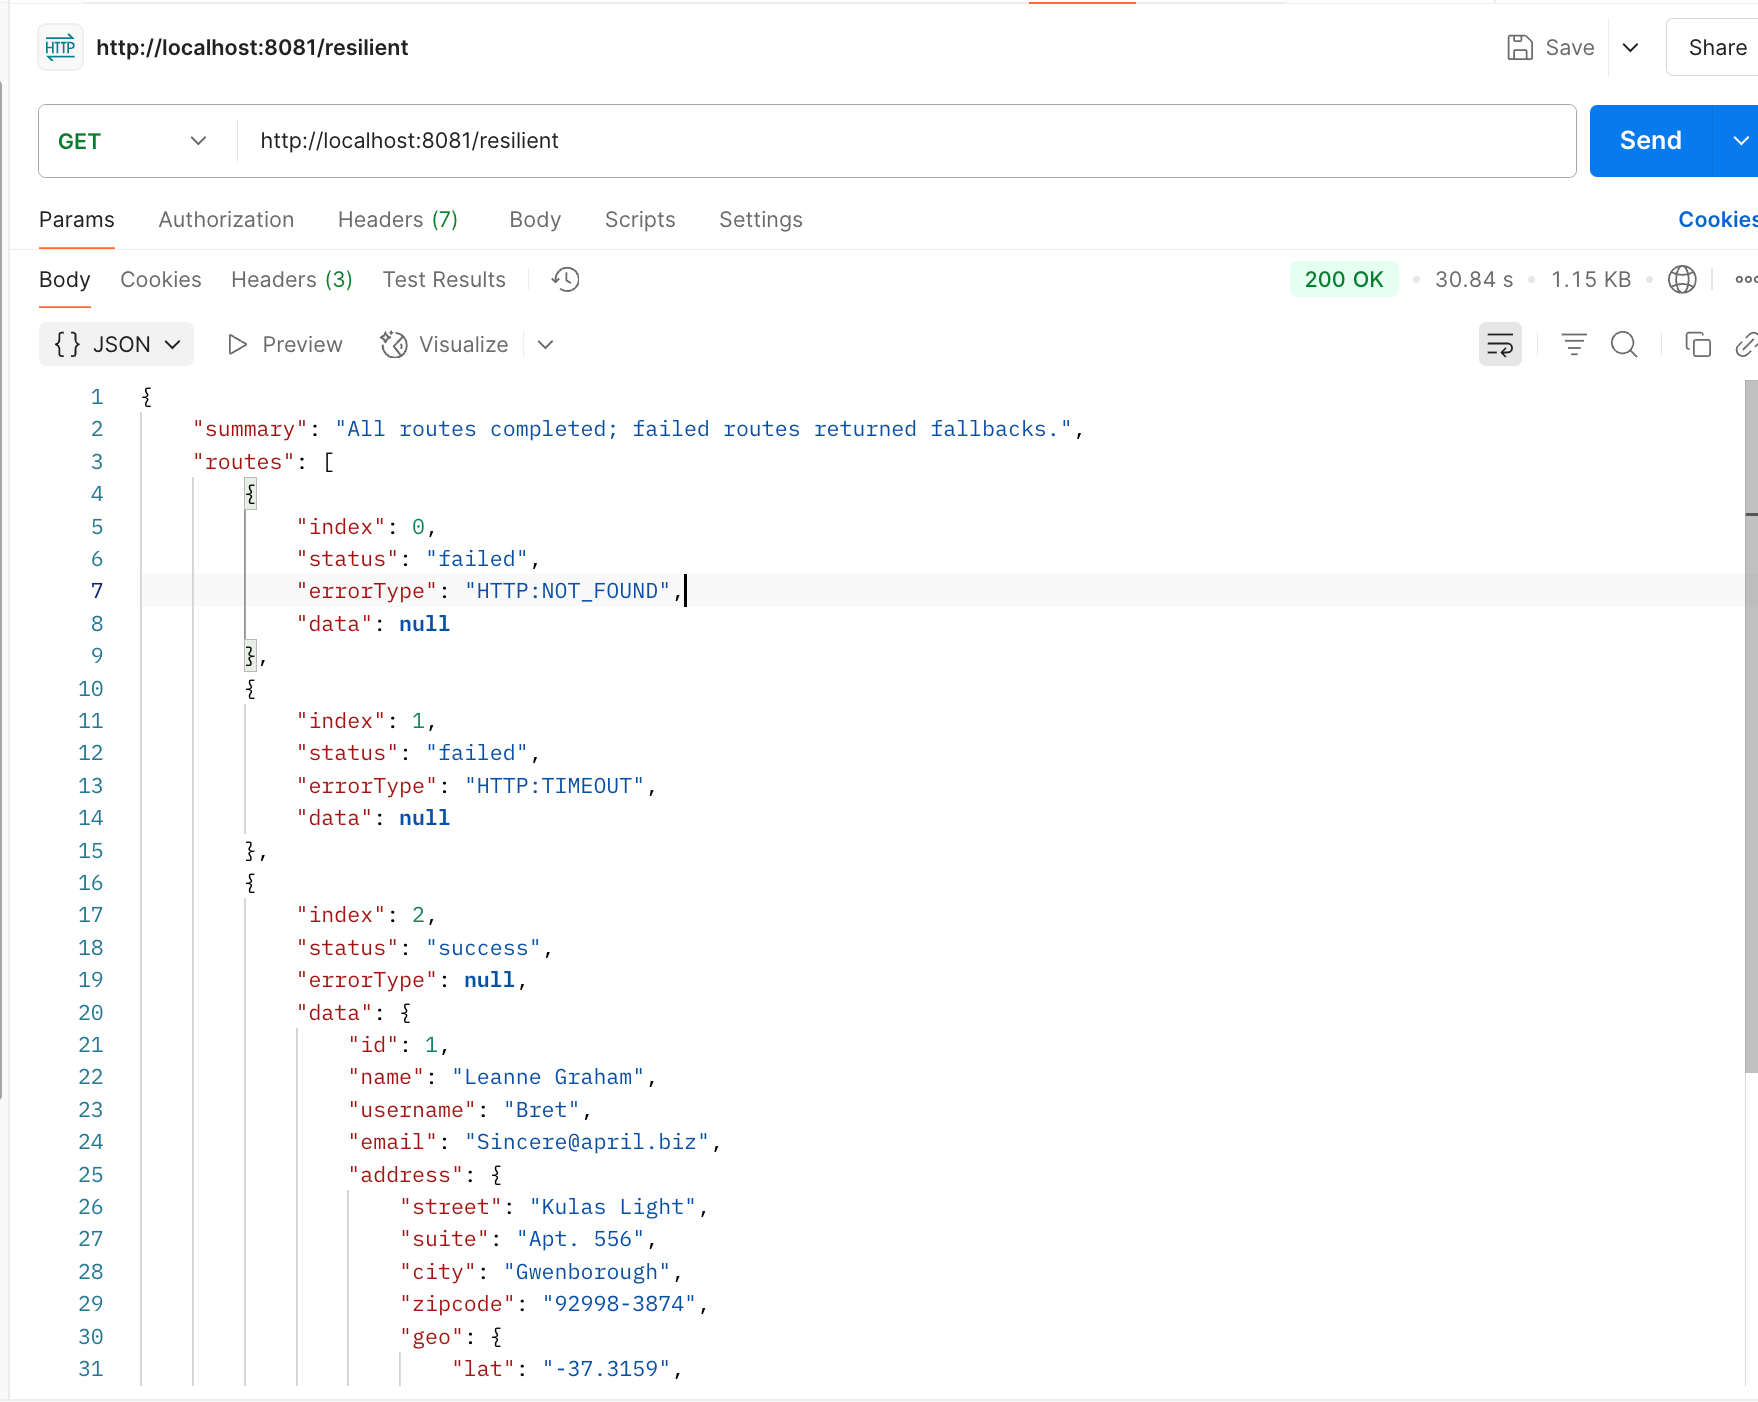
Task: Click line number 7 in gutter
Action: (x=97, y=591)
